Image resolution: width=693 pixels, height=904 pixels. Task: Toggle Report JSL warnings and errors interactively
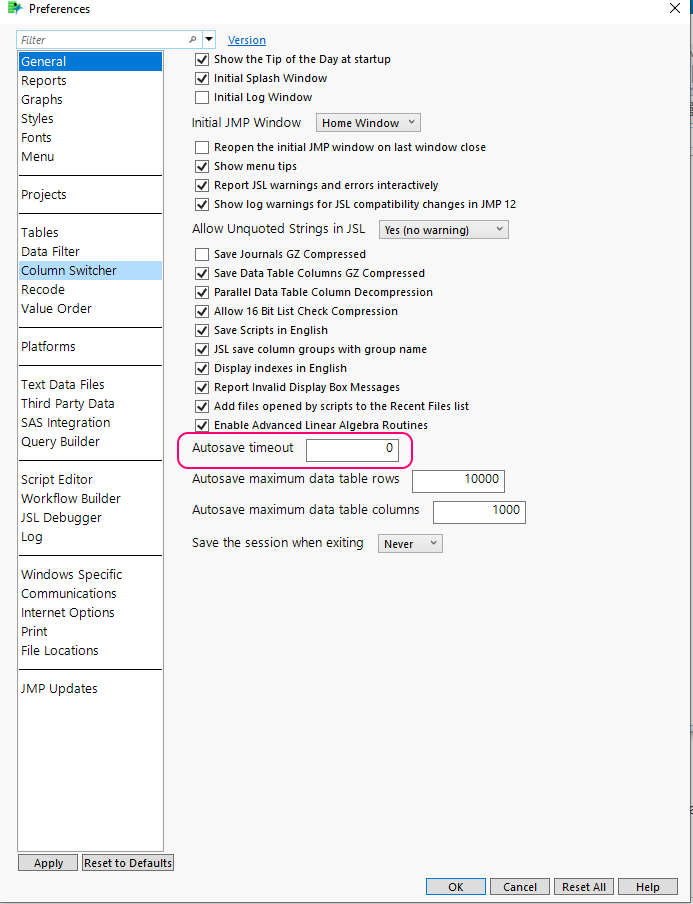pos(202,186)
